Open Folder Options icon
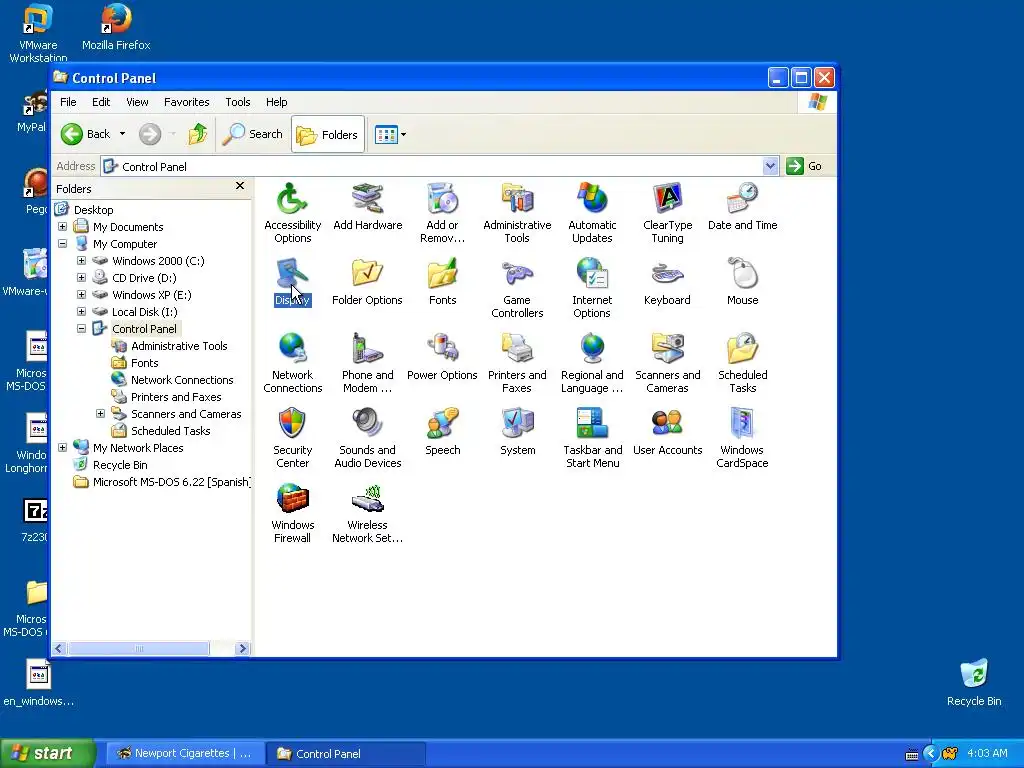Screen dimensions: 1024x768 click(367, 281)
